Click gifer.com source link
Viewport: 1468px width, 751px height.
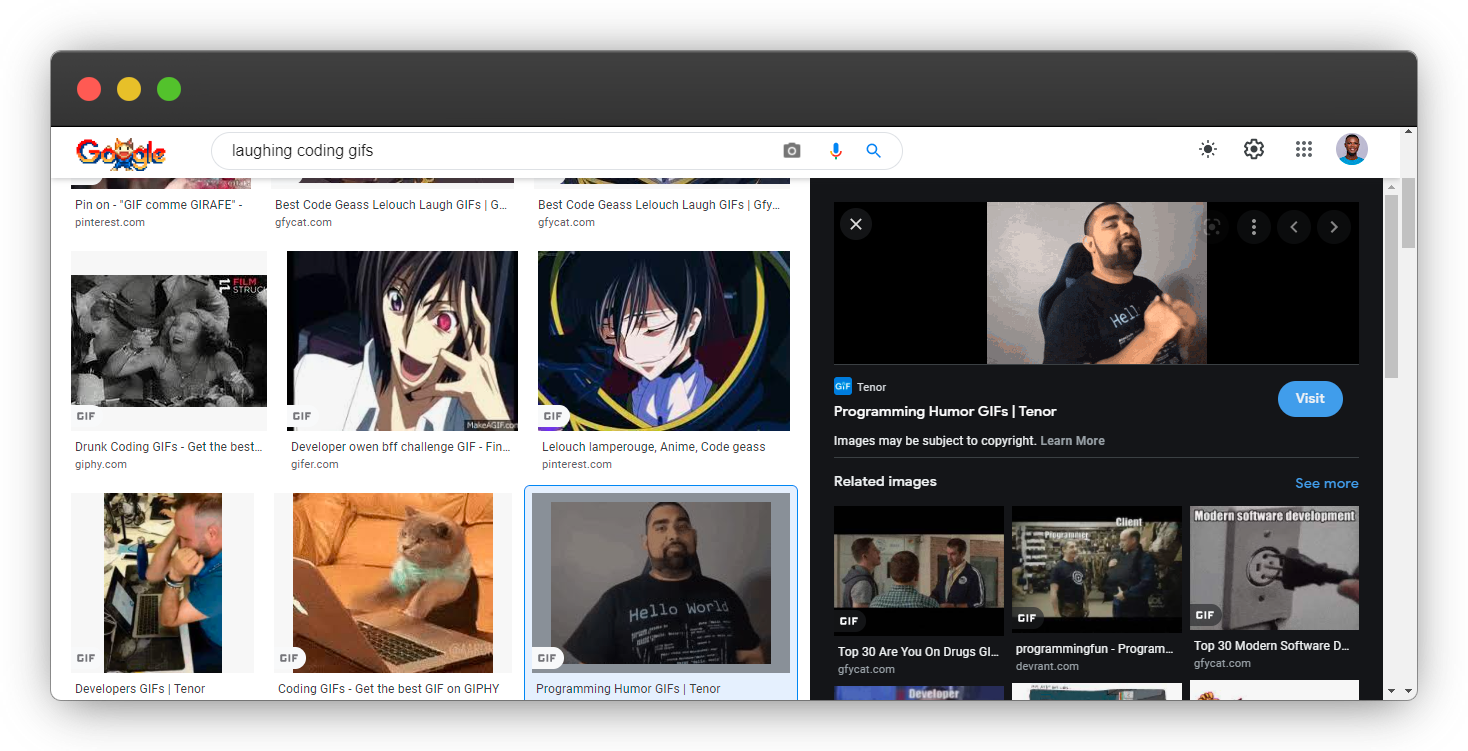coord(315,465)
